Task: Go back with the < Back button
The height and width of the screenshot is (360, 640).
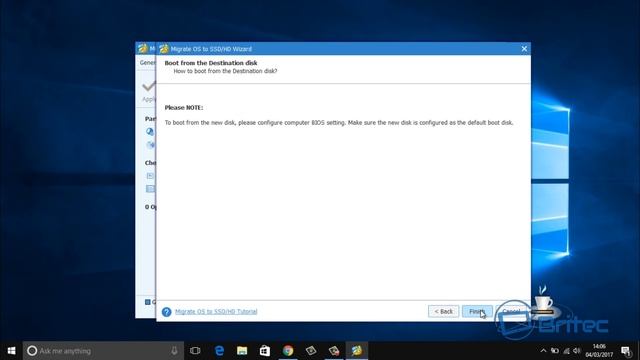Action: (x=443, y=311)
